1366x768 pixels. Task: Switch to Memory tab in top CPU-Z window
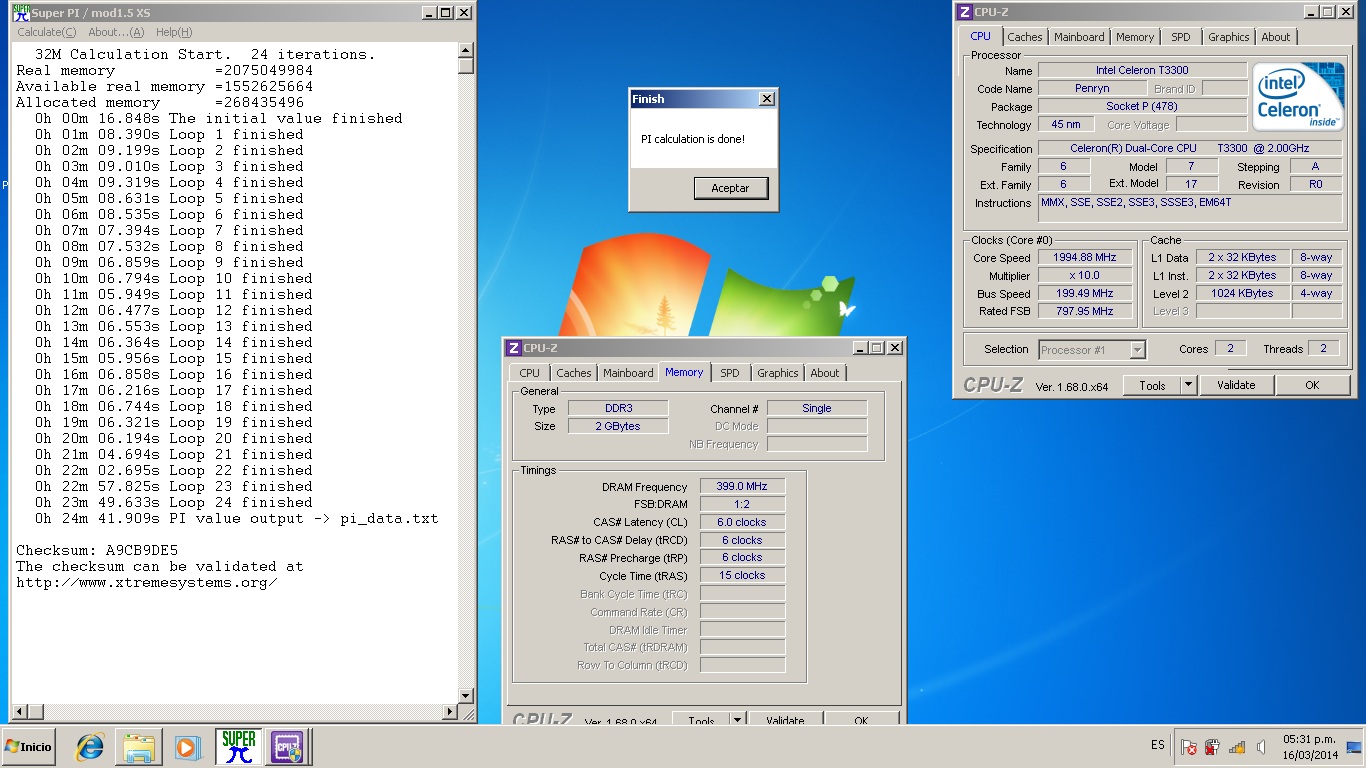pyautogui.click(x=1135, y=37)
